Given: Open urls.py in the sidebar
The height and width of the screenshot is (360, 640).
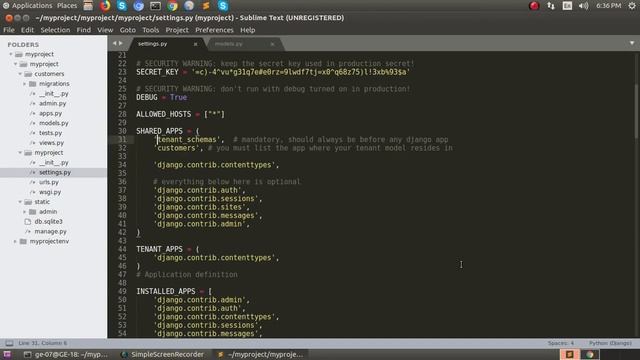Looking at the screenshot, I should [x=49, y=182].
